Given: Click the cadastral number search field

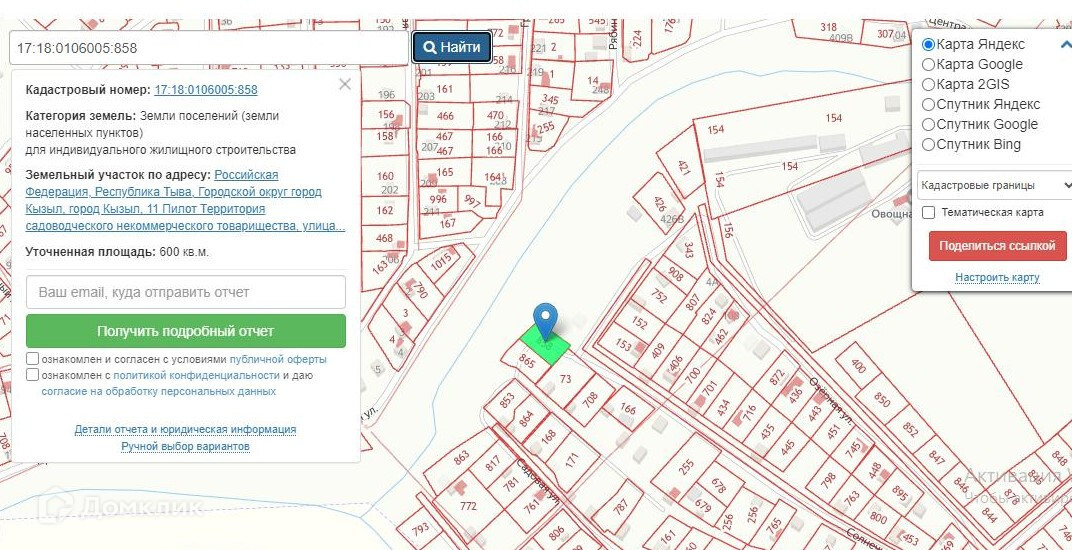Looking at the screenshot, I should tap(208, 47).
